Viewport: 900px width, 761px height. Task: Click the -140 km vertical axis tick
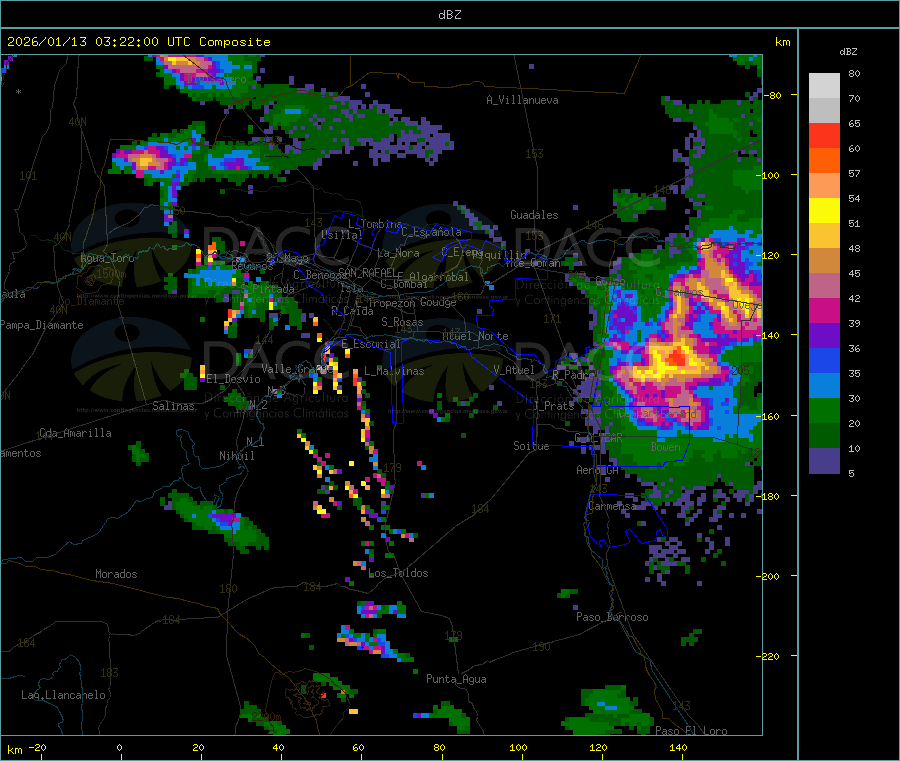[770, 336]
